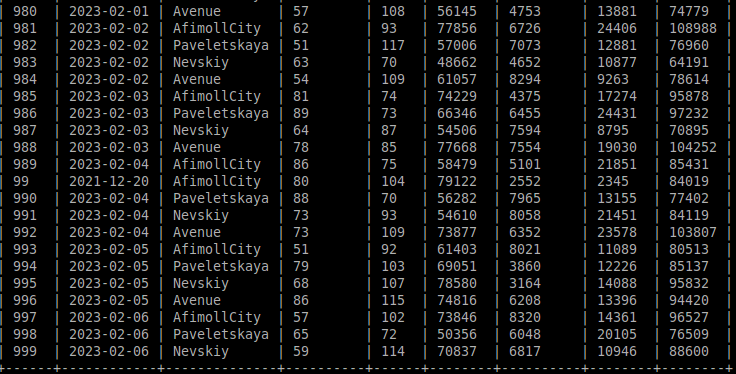Click the value 50356

pyautogui.click(x=457, y=334)
